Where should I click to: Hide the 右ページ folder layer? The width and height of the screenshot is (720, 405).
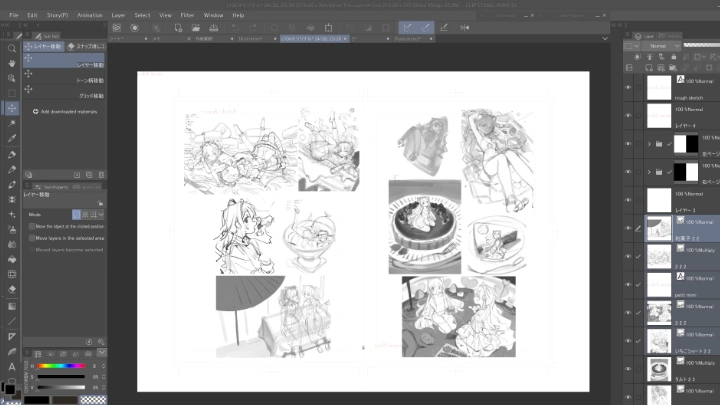(628, 172)
